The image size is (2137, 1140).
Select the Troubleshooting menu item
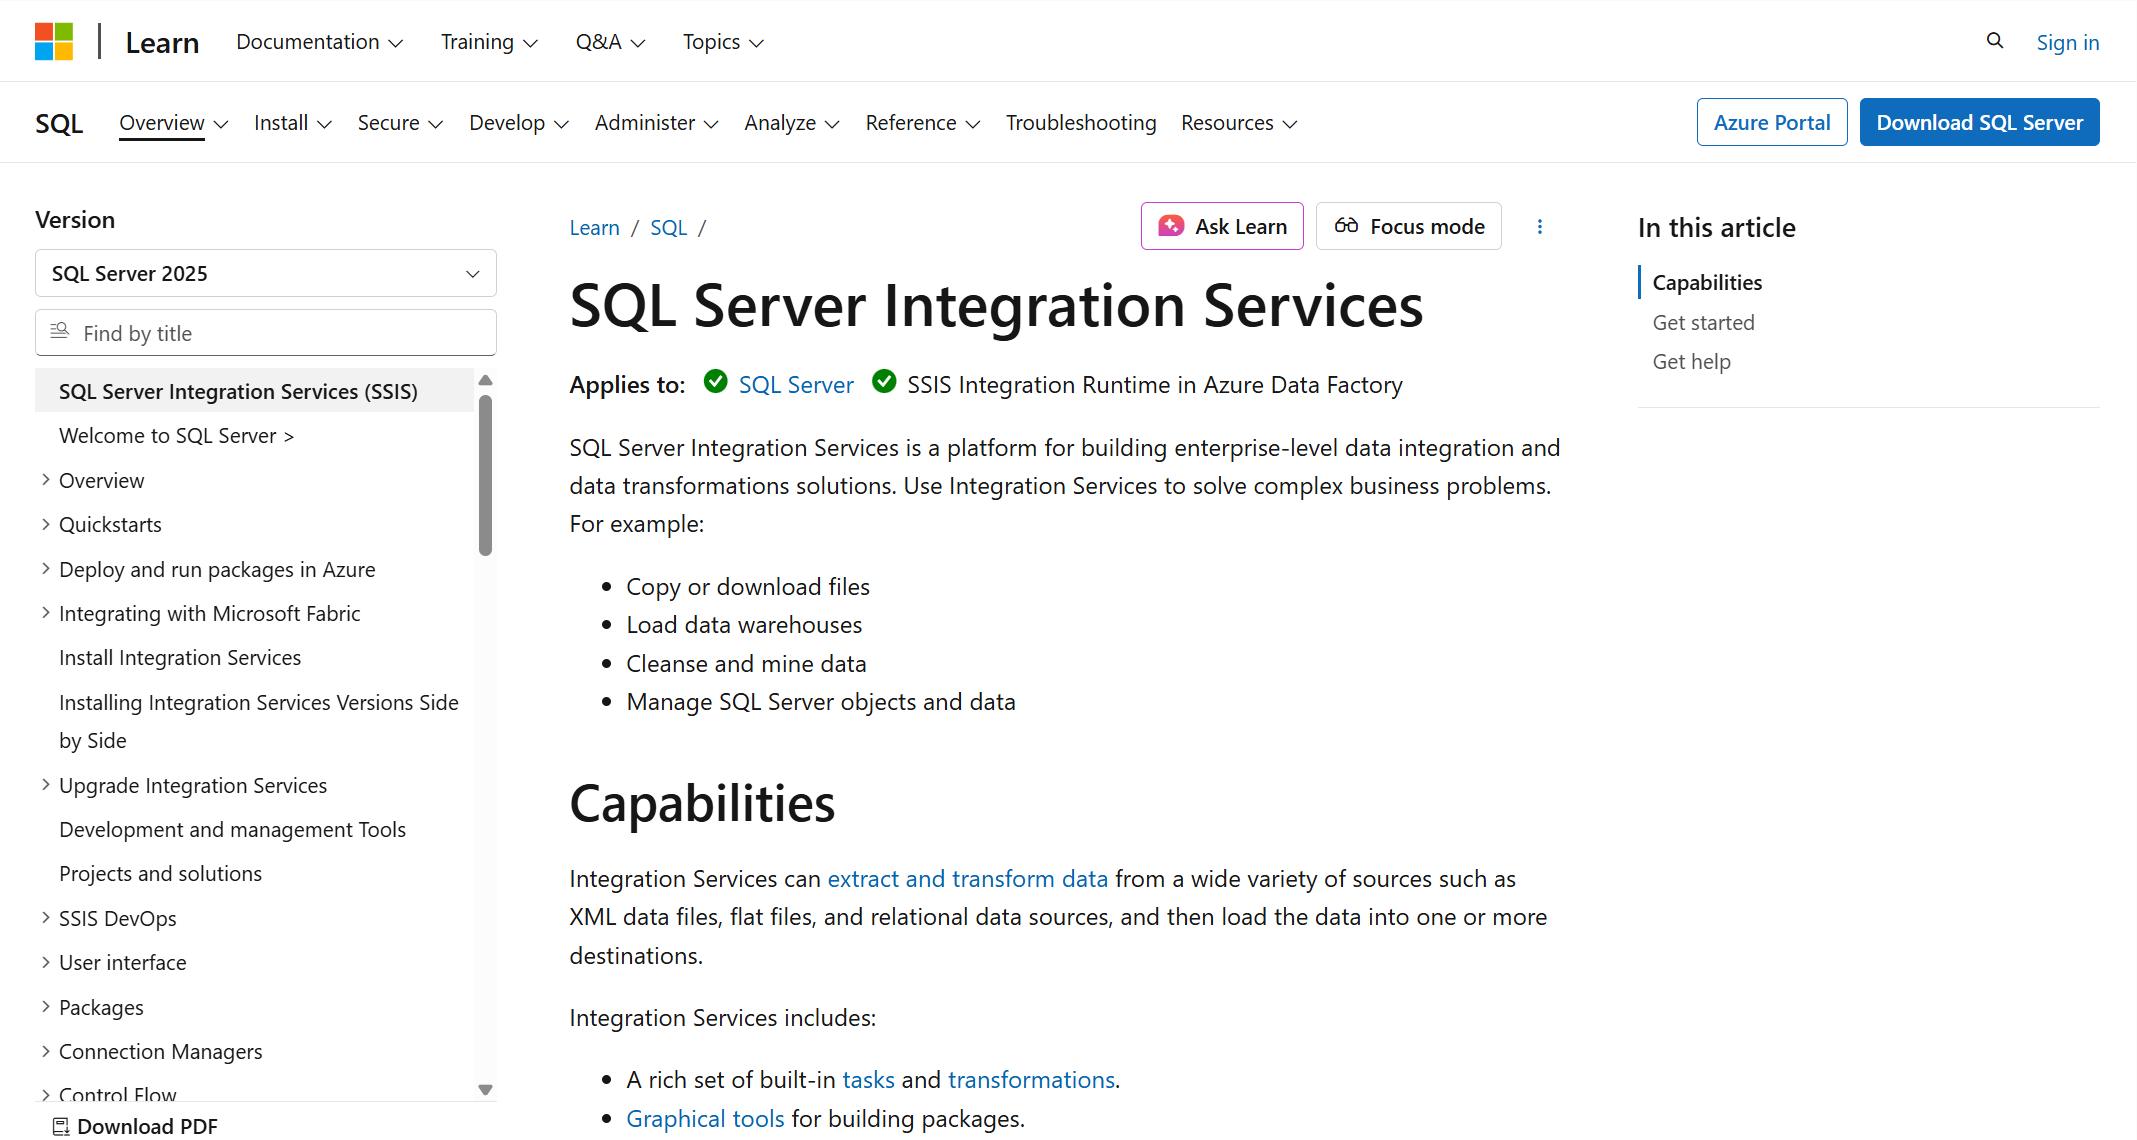coord(1080,122)
